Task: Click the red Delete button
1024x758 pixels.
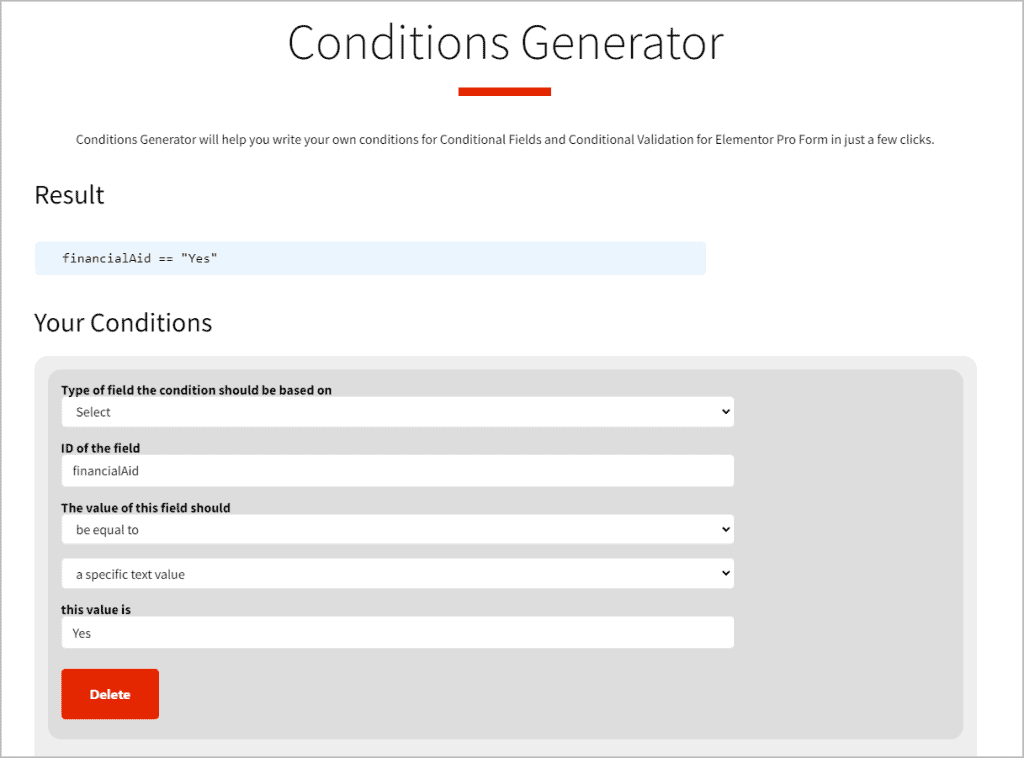Action: click(109, 693)
